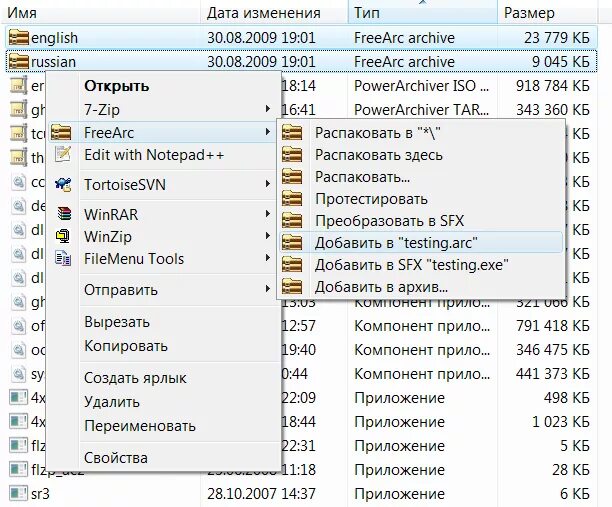Viewport: 612px width, 507px height.
Task: Click the FreeArc icon beside english file
Action: click(18, 38)
